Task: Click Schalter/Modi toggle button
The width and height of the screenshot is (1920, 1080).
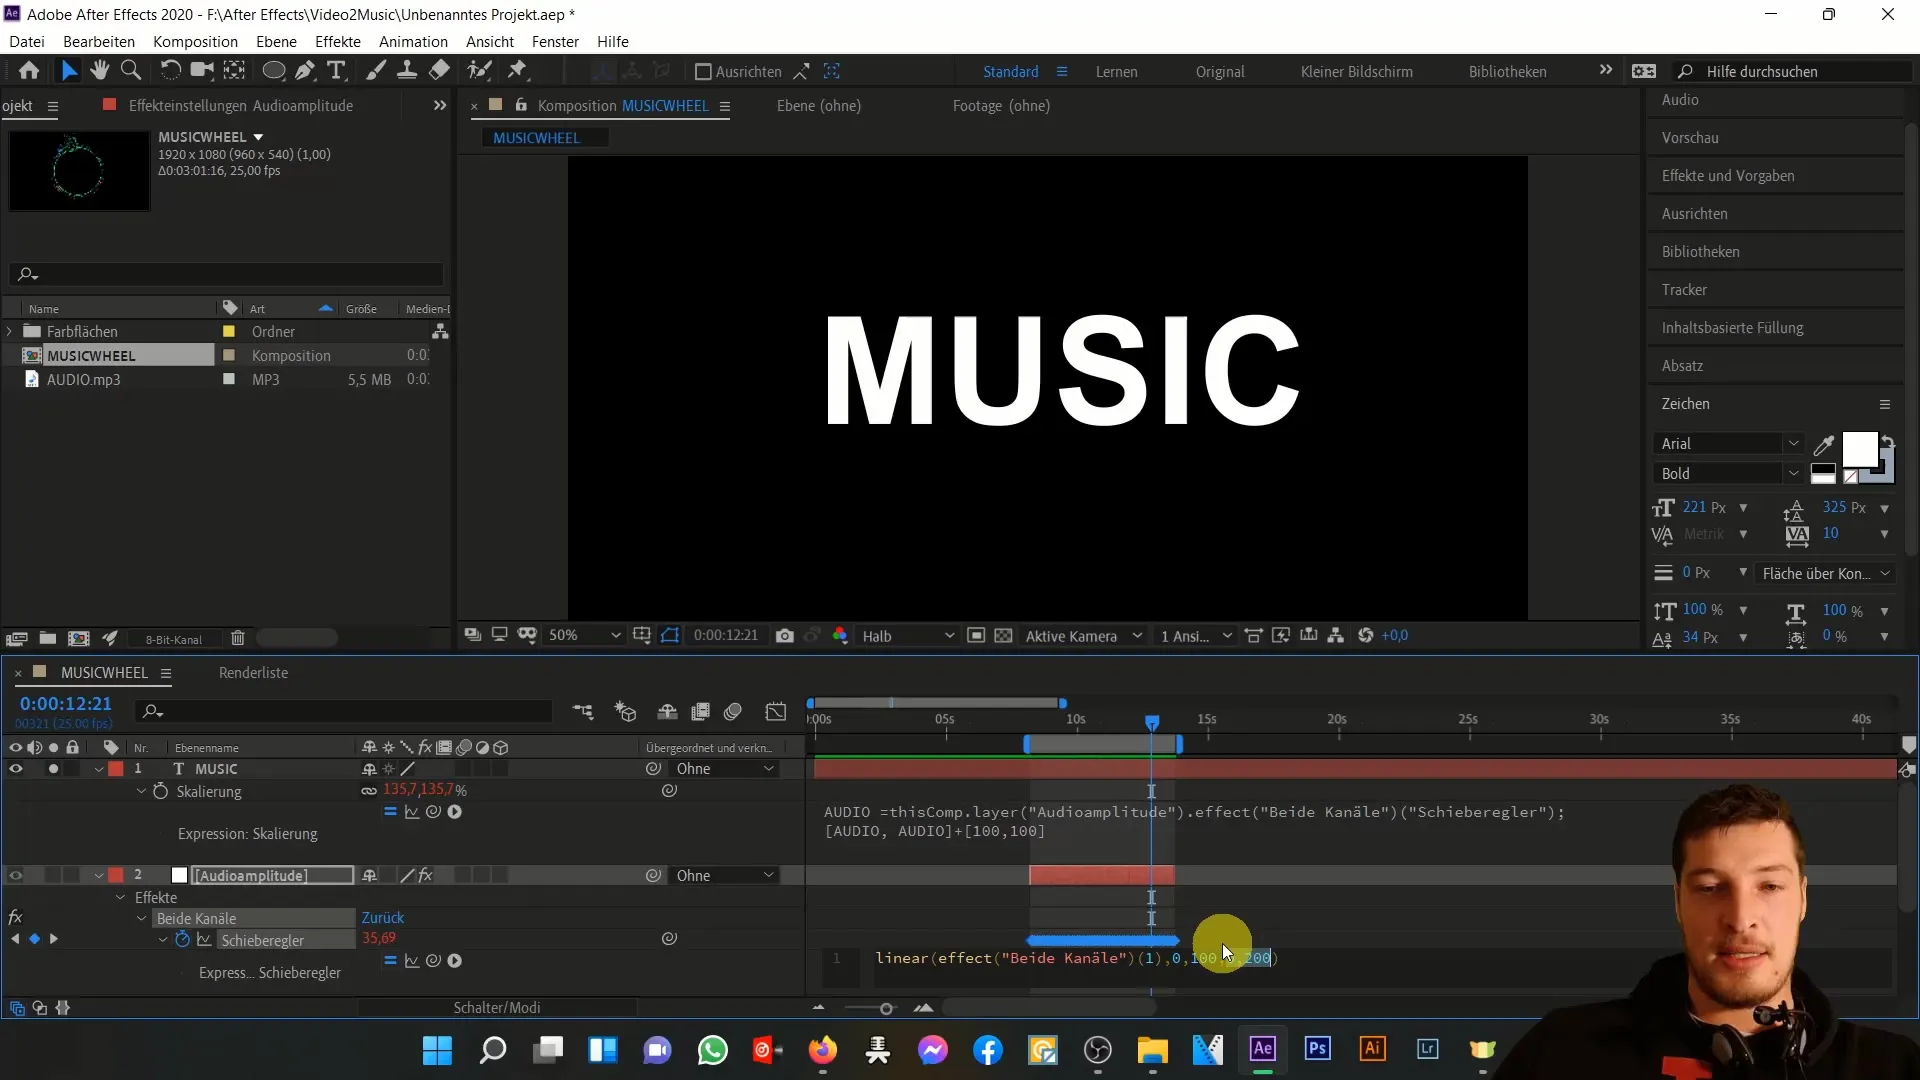Action: pos(497,1008)
